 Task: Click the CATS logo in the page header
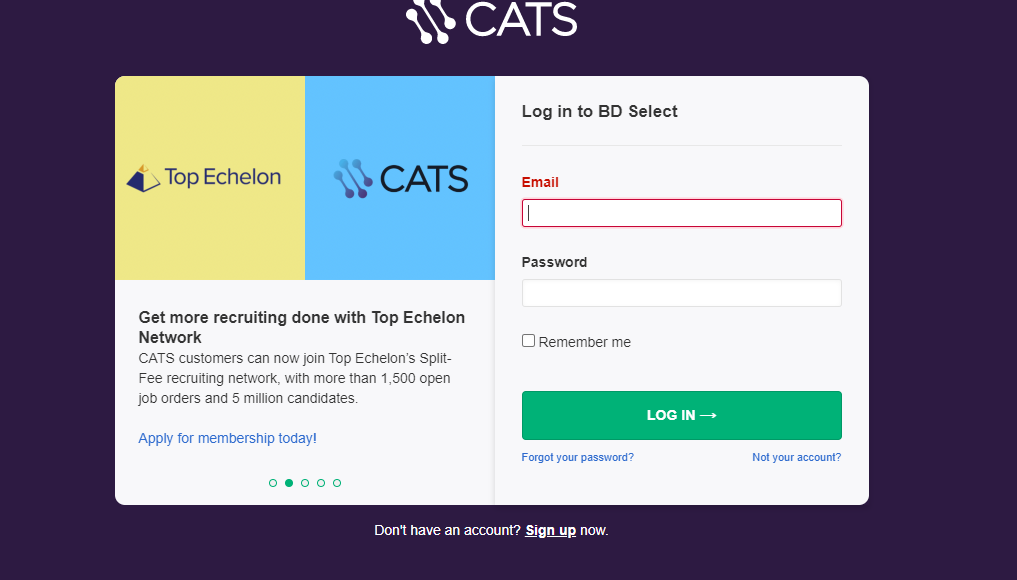coord(492,20)
